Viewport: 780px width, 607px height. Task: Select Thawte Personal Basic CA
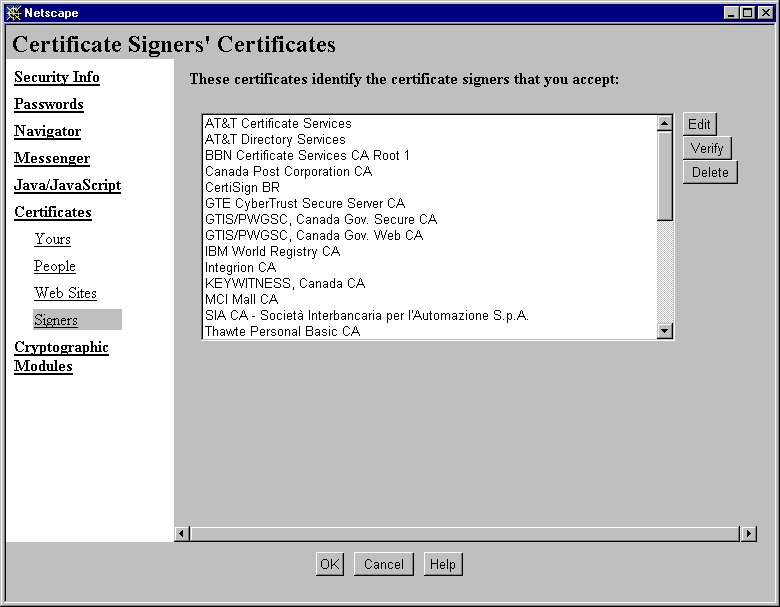(x=430, y=331)
